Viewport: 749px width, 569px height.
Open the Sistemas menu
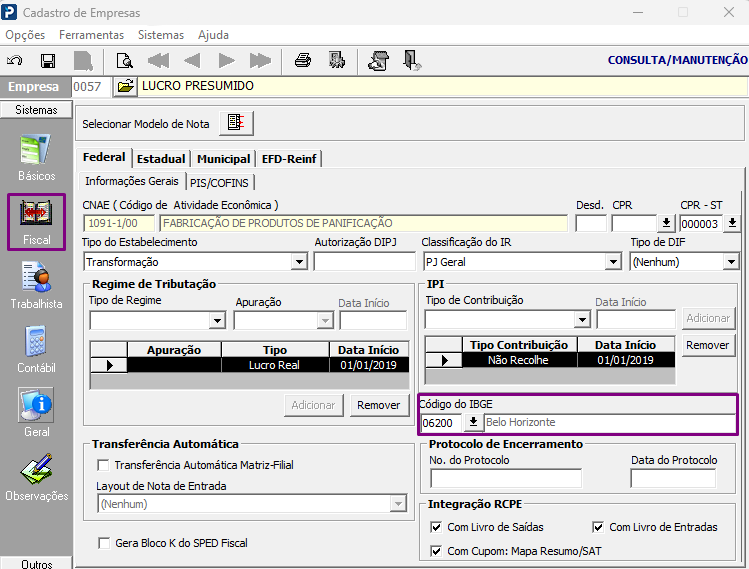[161, 35]
